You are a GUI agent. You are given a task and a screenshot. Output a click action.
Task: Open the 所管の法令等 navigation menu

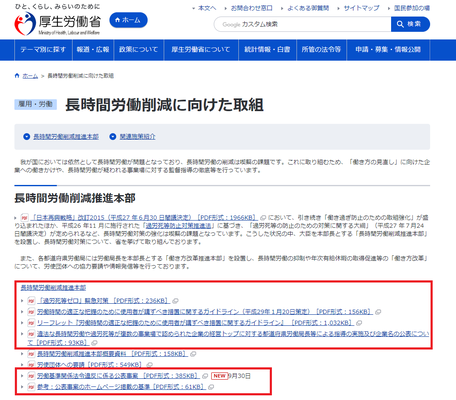[x=321, y=50]
